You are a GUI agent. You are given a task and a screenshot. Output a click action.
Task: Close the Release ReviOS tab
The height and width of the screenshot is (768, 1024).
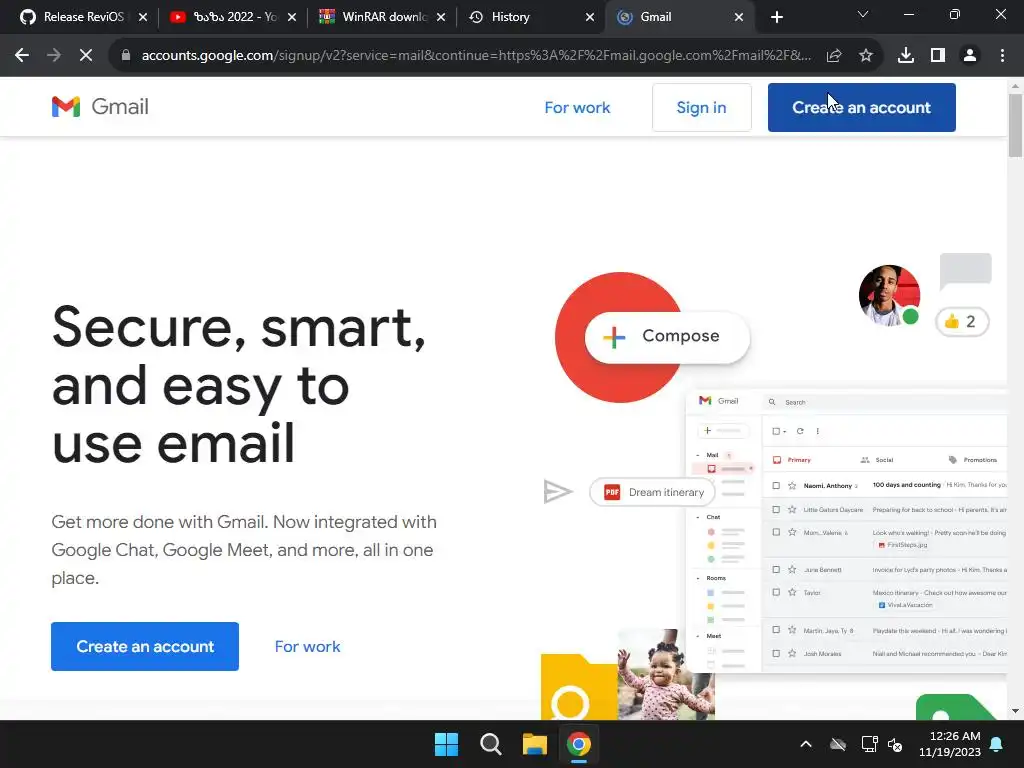143,17
